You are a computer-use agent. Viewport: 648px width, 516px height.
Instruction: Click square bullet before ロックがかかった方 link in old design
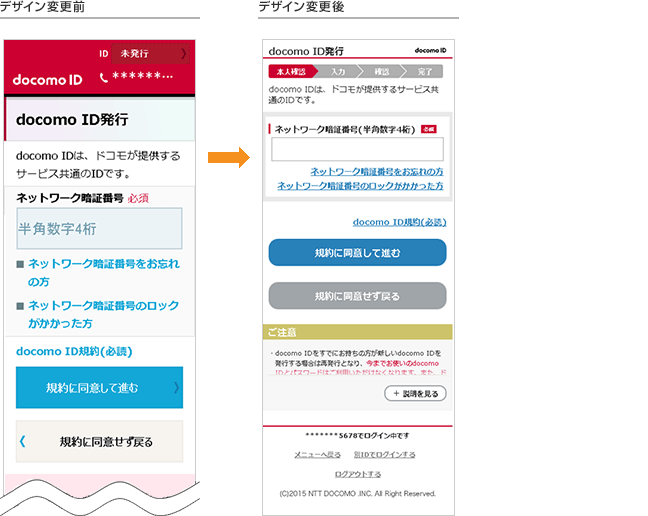(x=21, y=306)
